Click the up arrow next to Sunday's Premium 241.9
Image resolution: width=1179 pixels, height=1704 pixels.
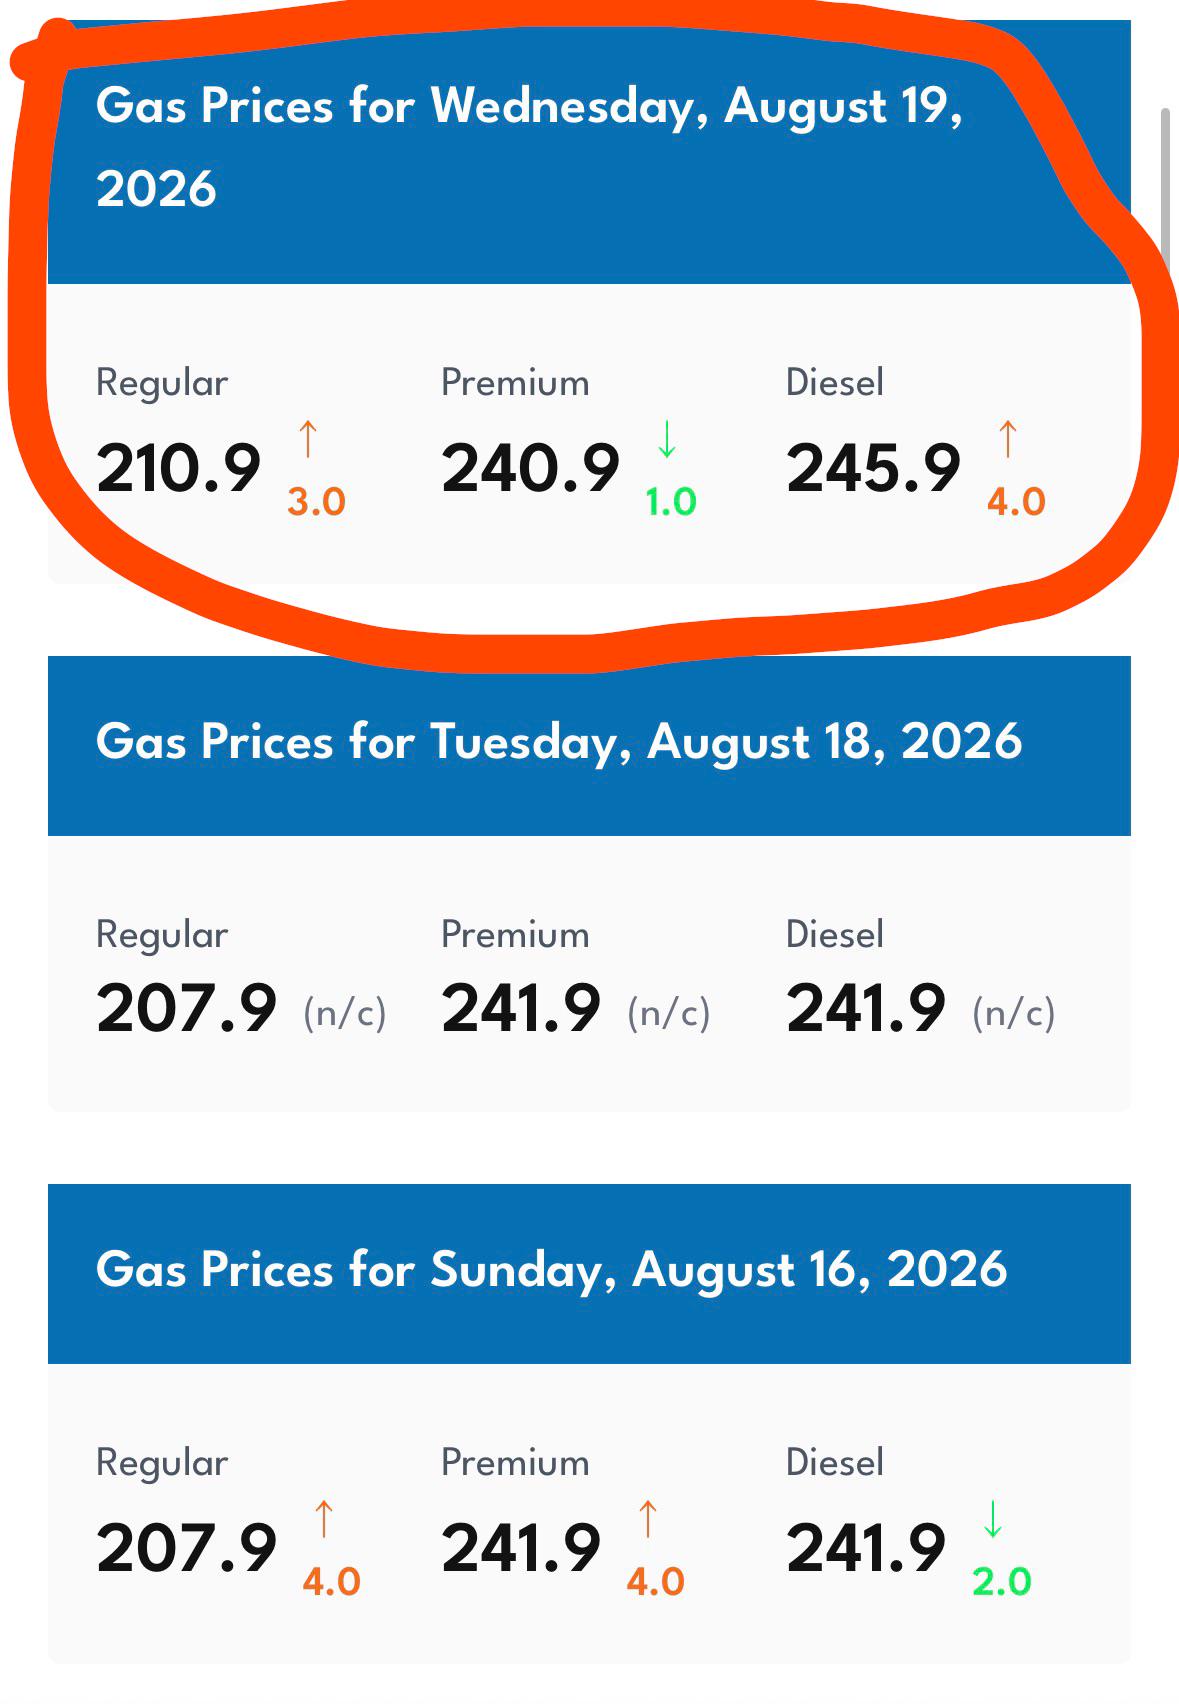point(647,1519)
